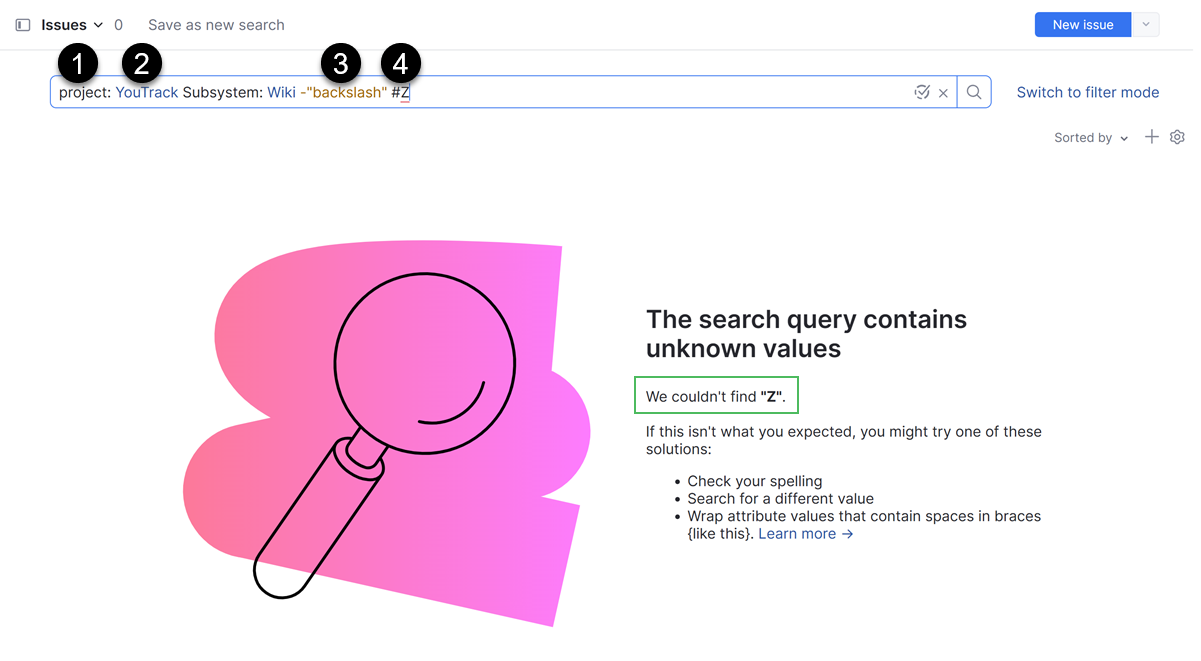Screen dimensions: 1201x661
Task: Click the unknown #Z term in query
Action: pyautogui.click(x=401, y=92)
